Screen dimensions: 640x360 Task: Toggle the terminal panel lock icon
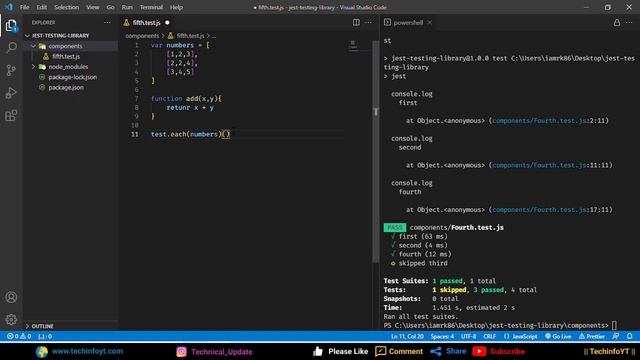[617, 23]
